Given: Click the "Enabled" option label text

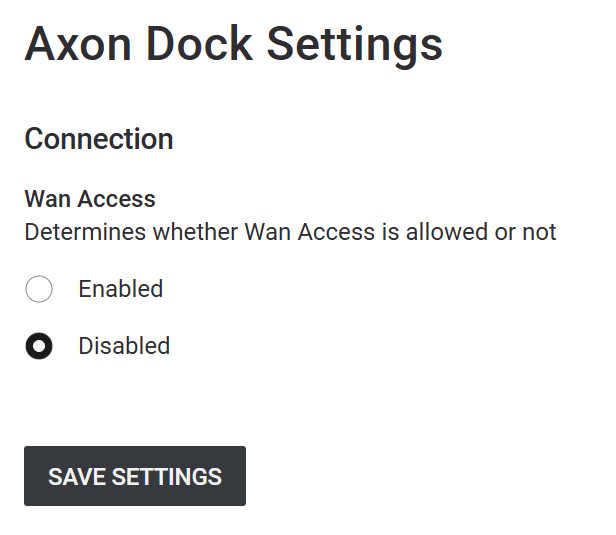Looking at the screenshot, I should pos(120,290).
